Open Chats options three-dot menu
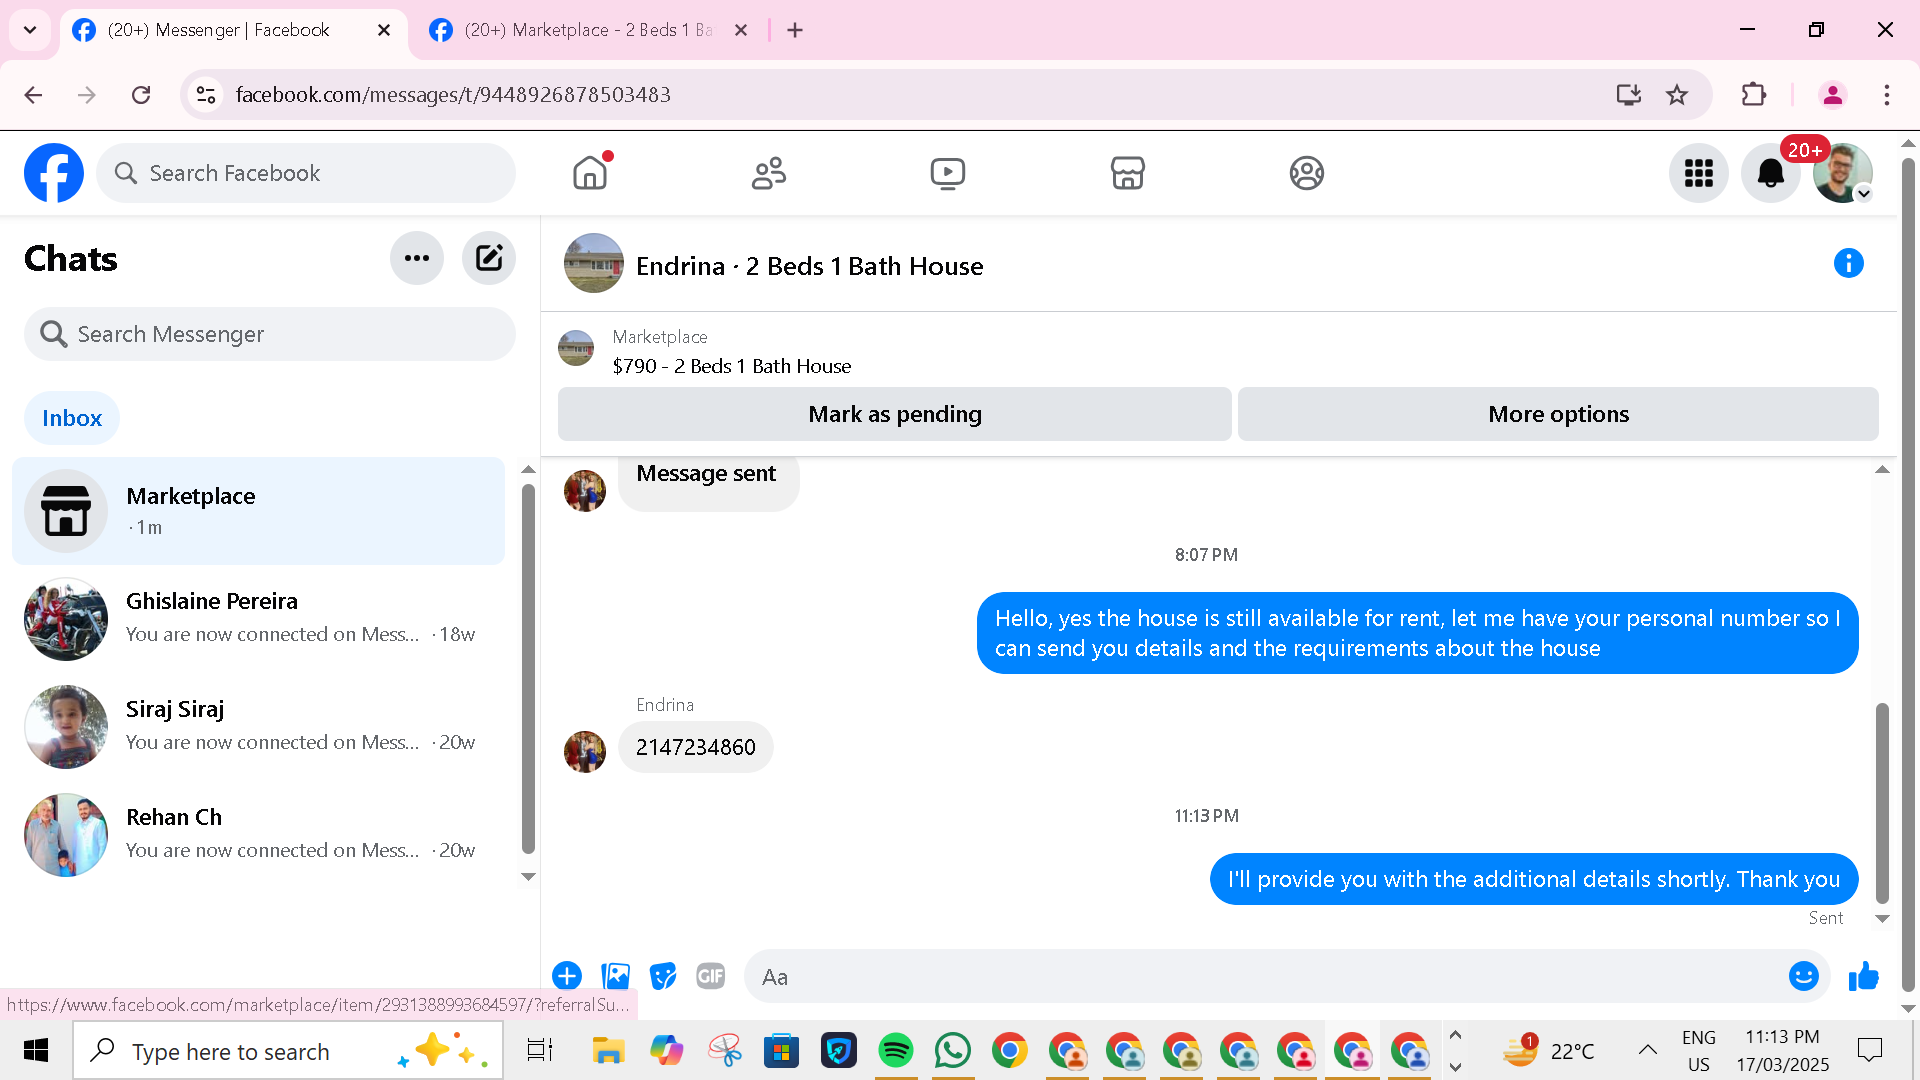Image resolution: width=1920 pixels, height=1080 pixels. 417,258
